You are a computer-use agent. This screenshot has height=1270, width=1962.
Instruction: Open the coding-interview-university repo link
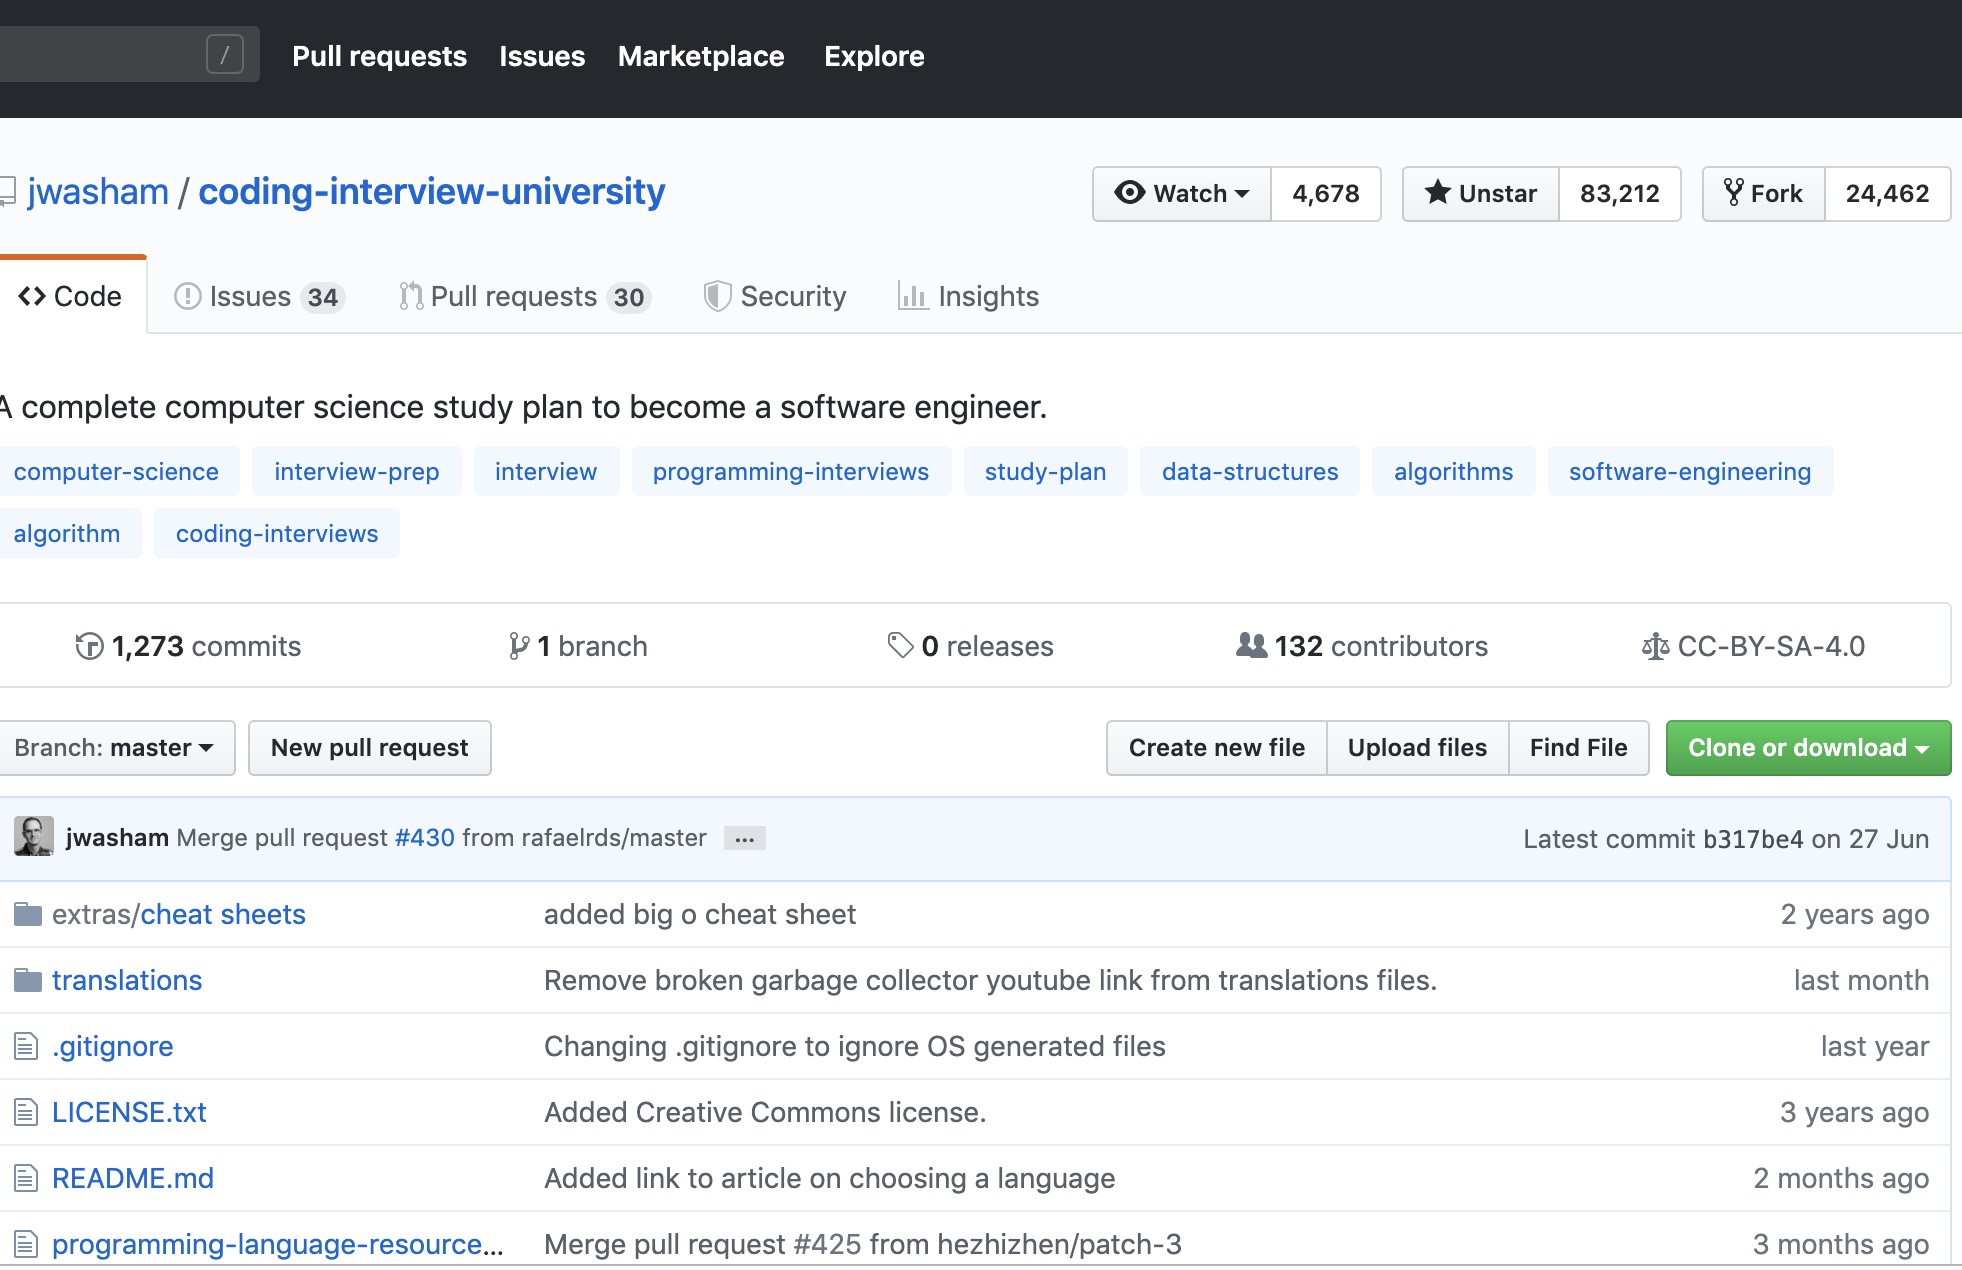431,191
